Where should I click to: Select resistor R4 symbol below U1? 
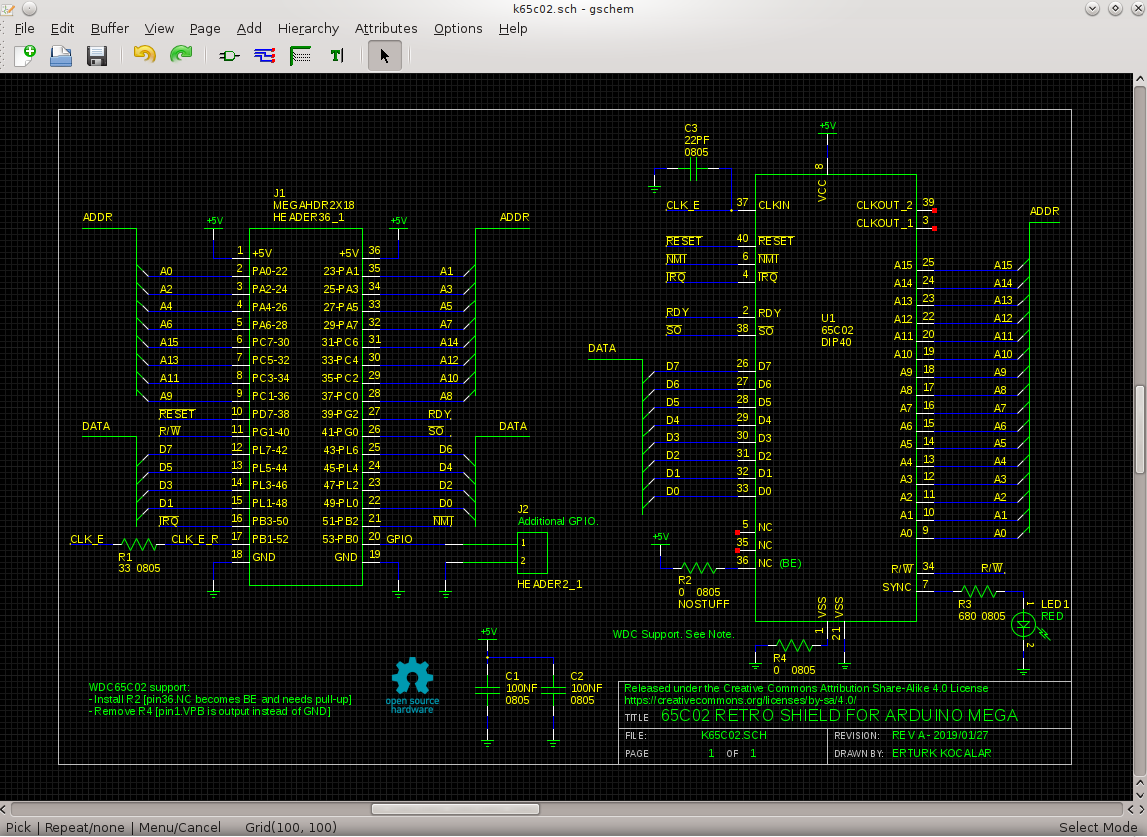(794, 645)
